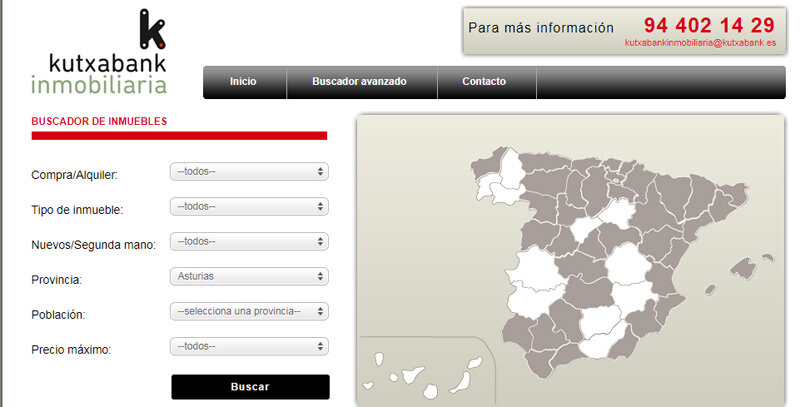Viewport: 800px width, 407px height.
Task: Click the Cuenca province on the map
Action: [630, 264]
